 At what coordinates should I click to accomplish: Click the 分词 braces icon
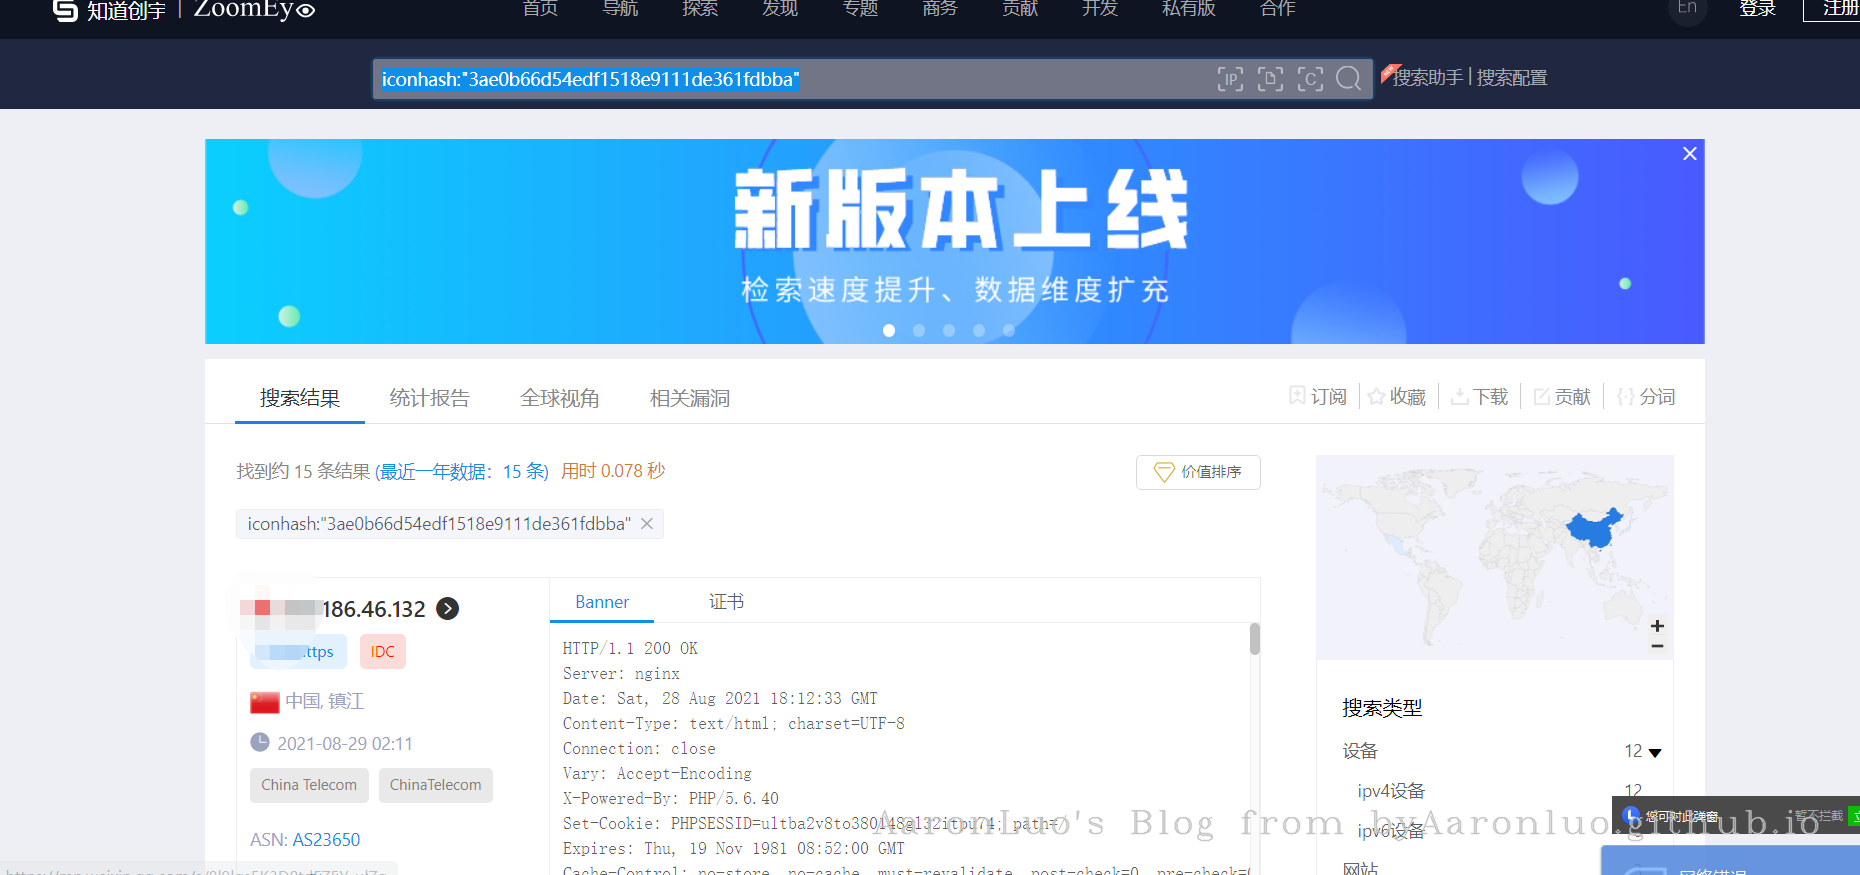coord(1625,397)
